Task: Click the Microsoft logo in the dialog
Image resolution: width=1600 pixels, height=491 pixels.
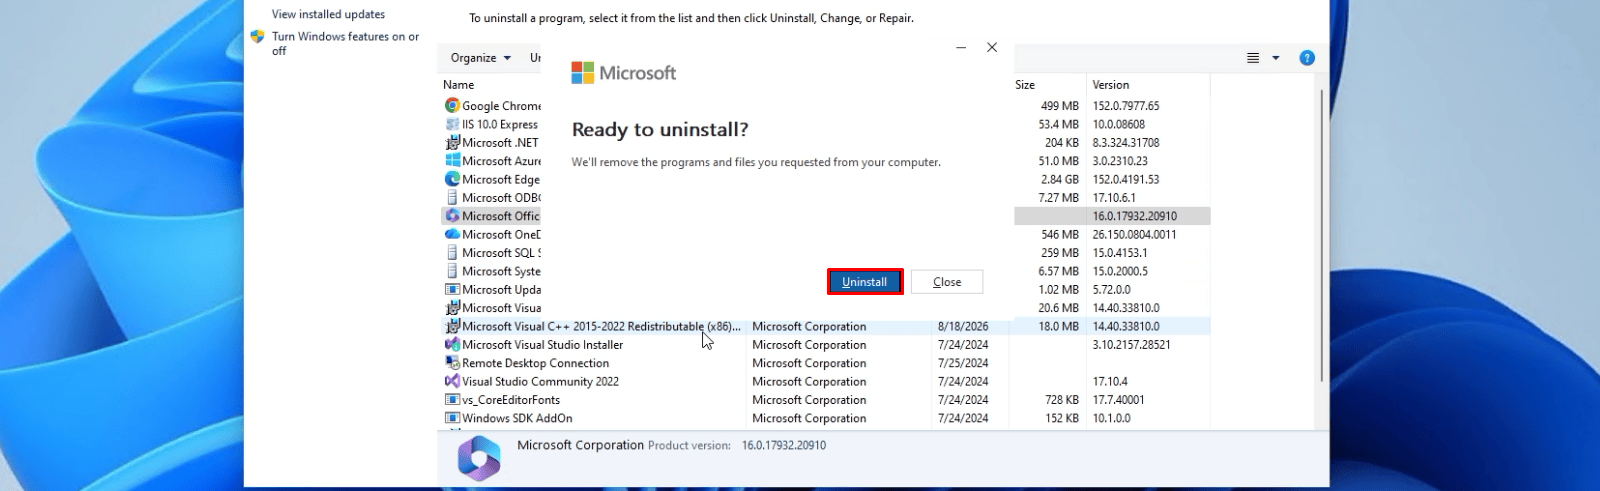Action: click(x=623, y=73)
